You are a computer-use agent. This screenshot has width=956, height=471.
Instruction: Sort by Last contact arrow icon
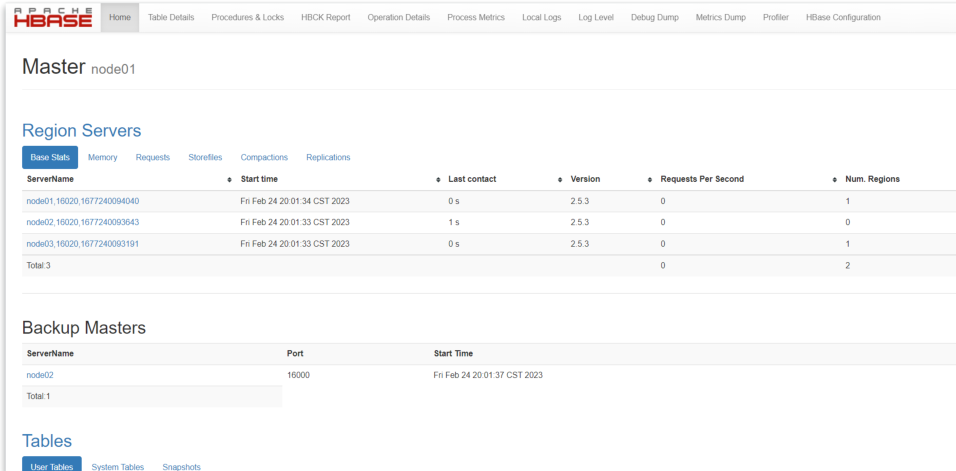coord(560,180)
